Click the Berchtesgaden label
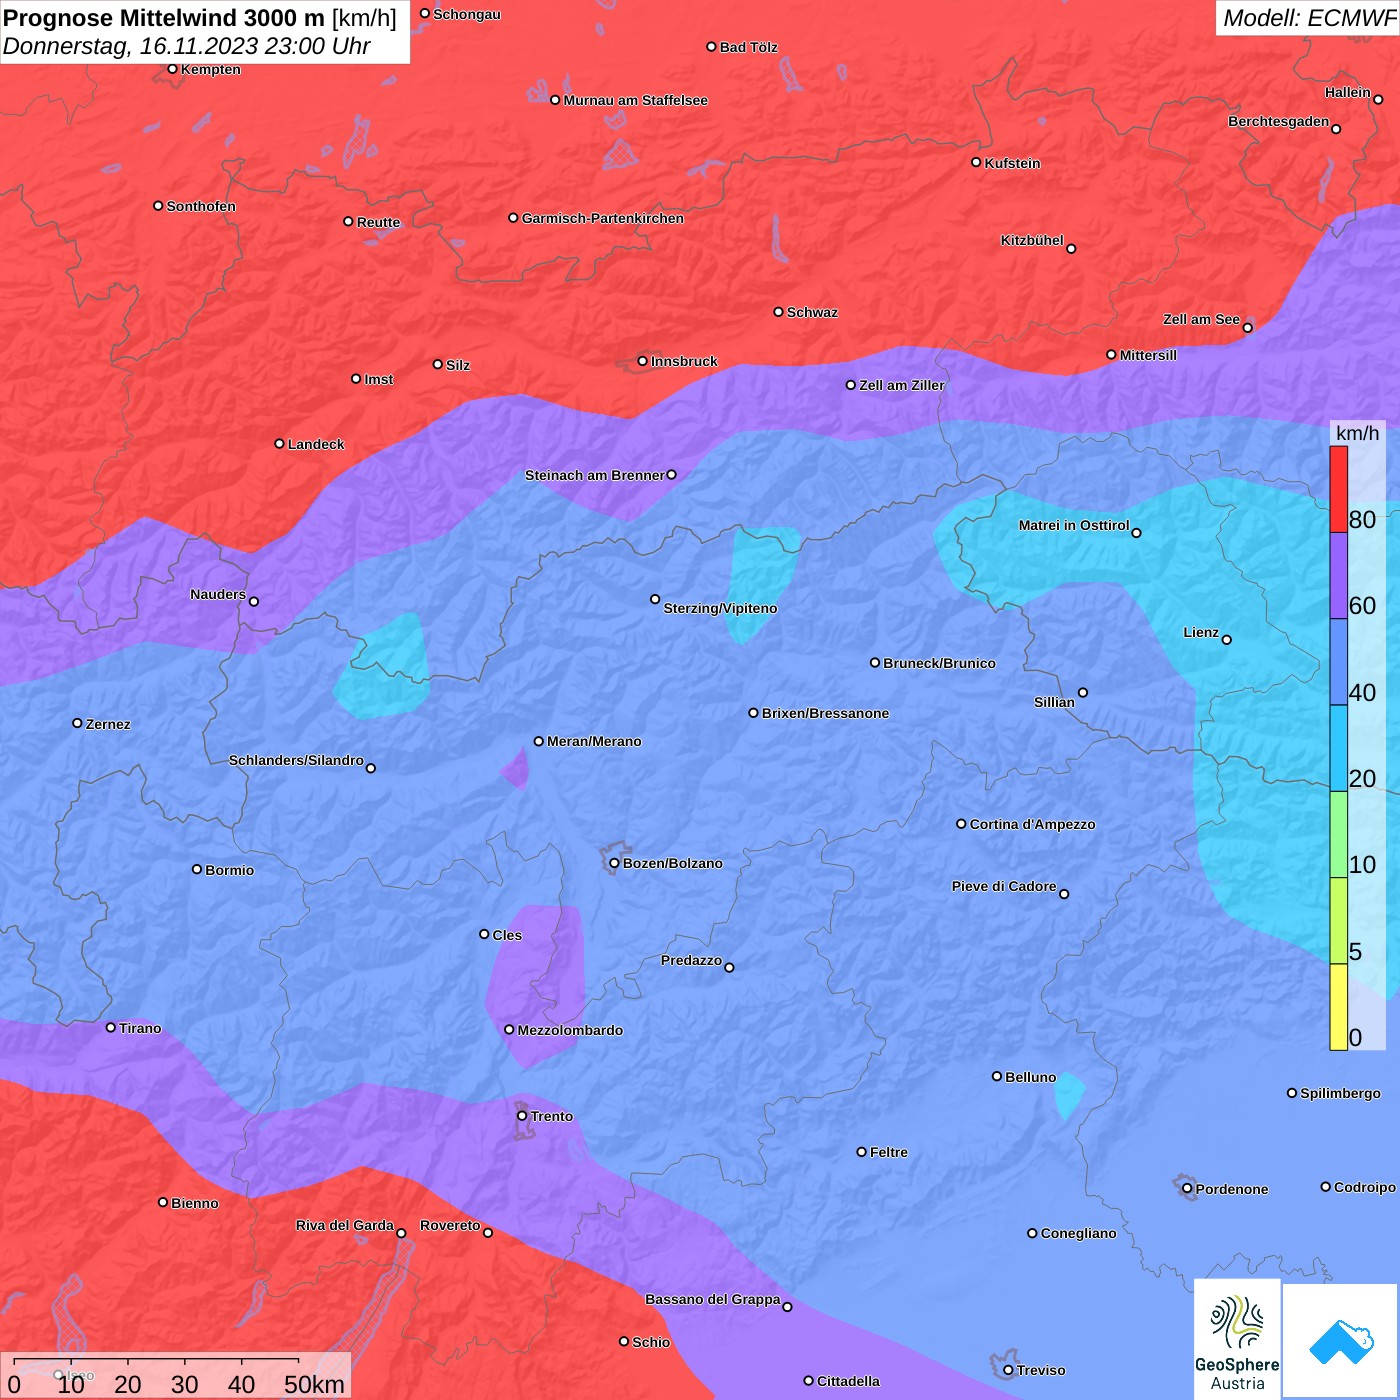This screenshot has height=1400, width=1400. [1278, 122]
